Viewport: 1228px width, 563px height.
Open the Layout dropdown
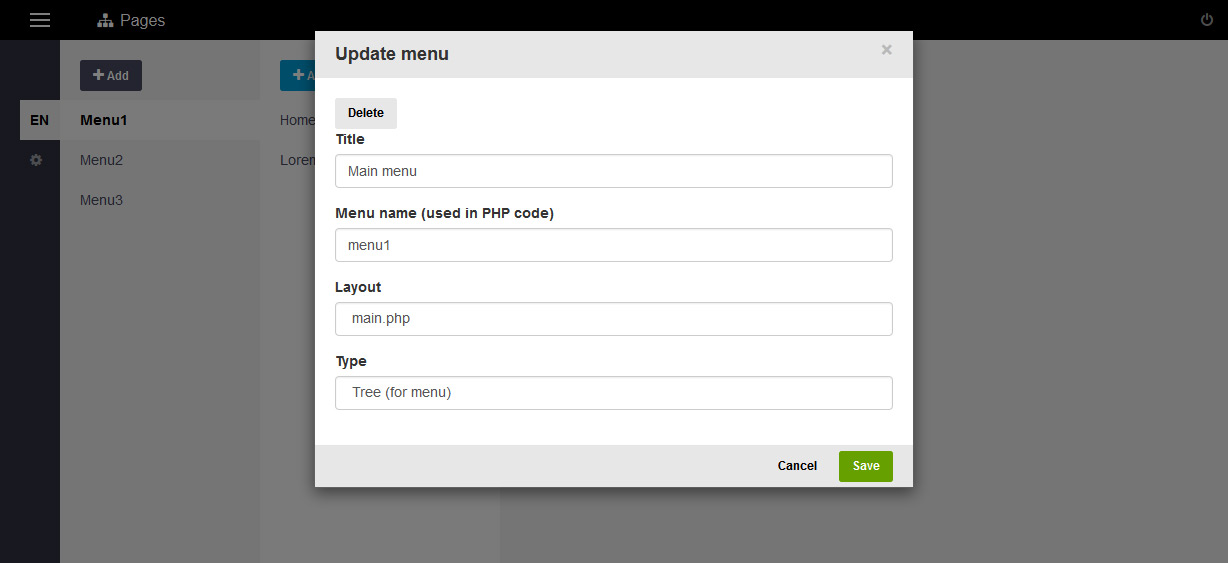tap(613, 319)
